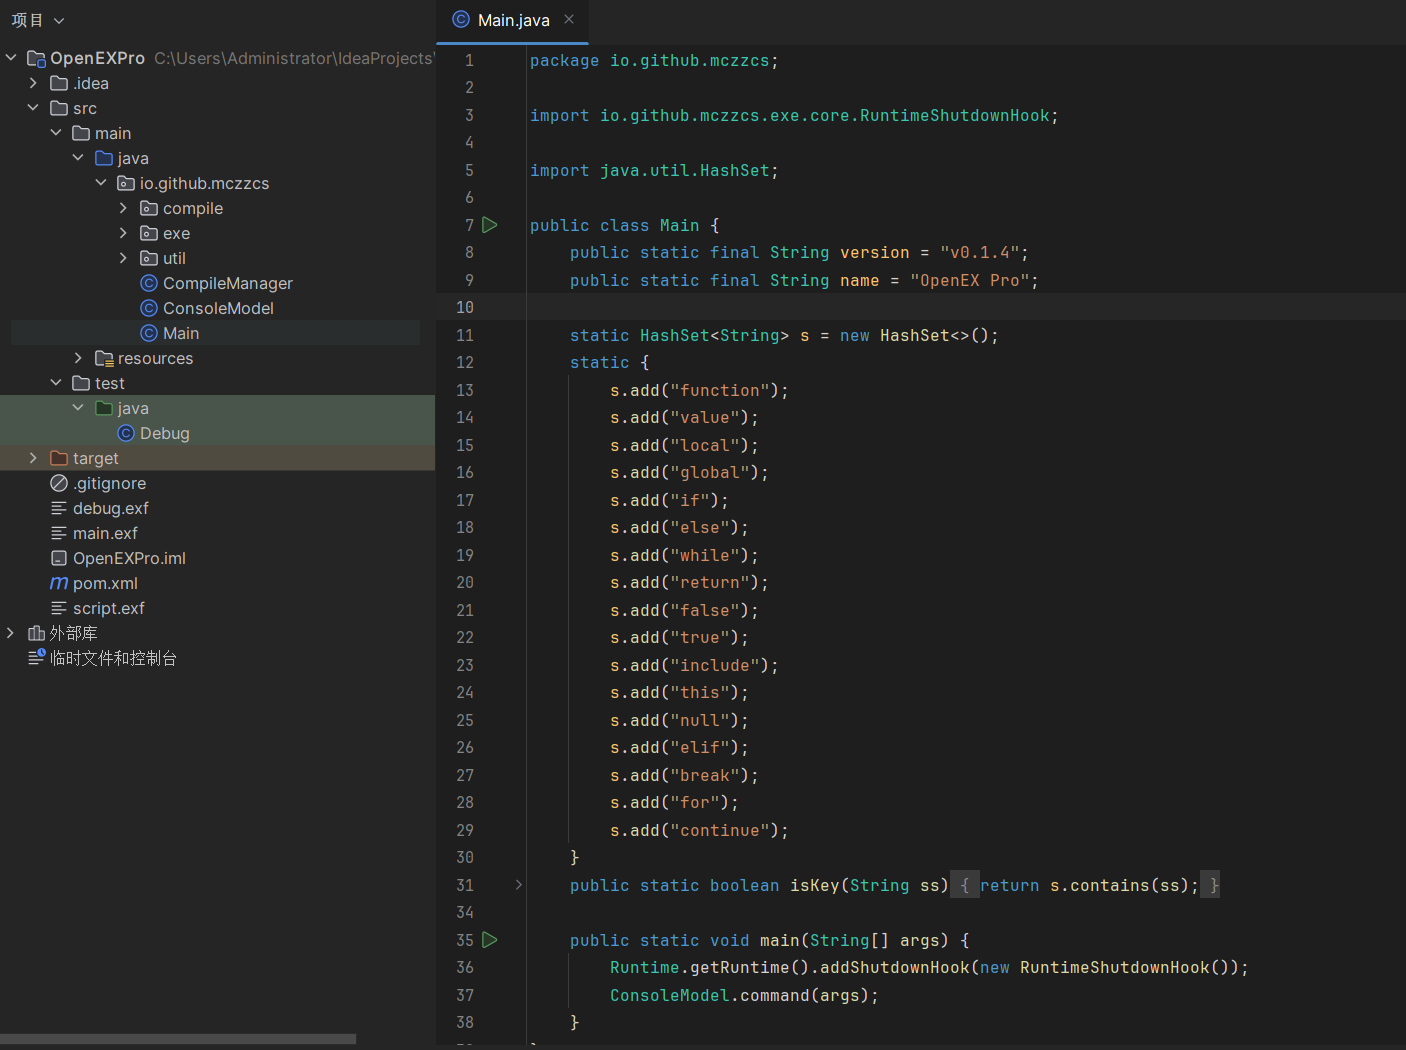
Task: Click the exe package icon
Action: pyautogui.click(x=149, y=233)
